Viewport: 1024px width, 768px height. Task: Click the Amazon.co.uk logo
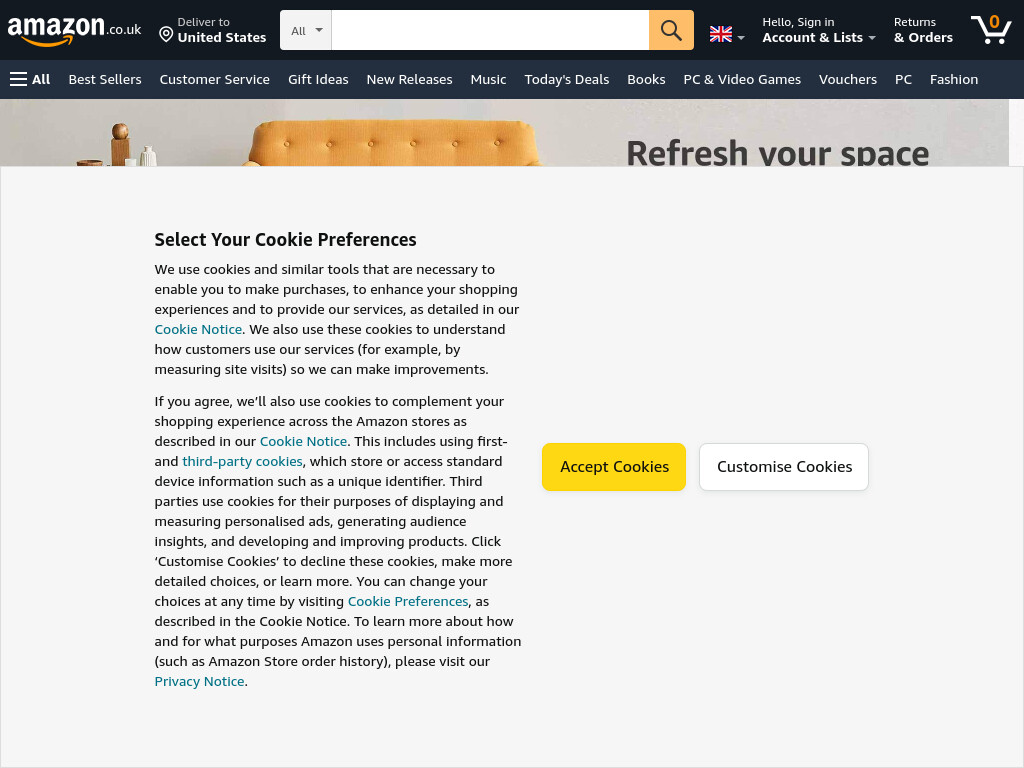pos(74,30)
